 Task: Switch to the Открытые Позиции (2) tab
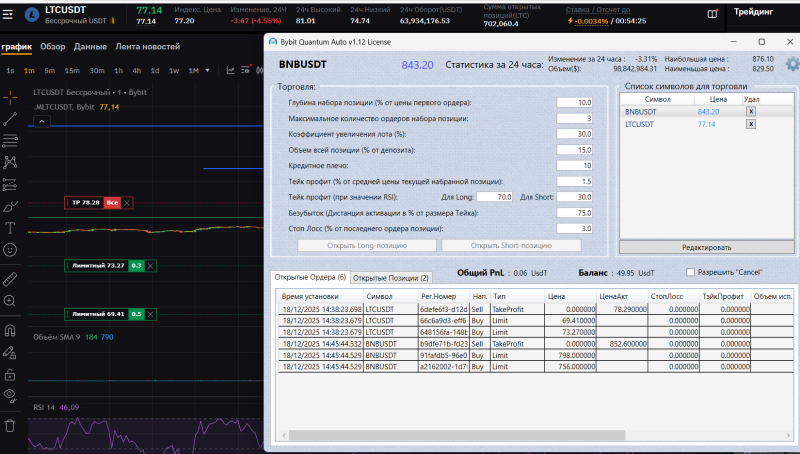(x=391, y=277)
